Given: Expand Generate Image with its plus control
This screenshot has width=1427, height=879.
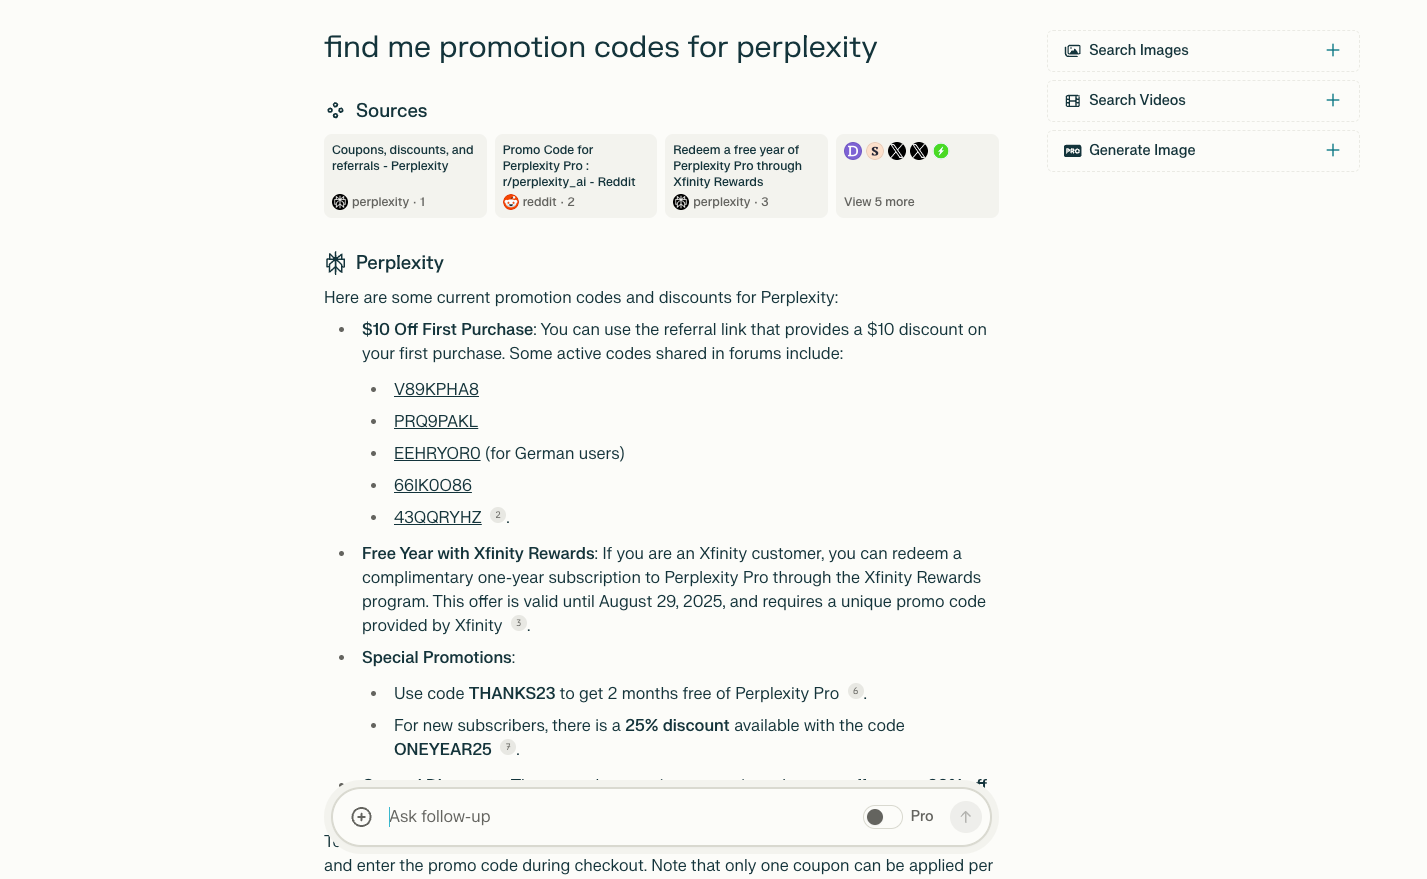Looking at the screenshot, I should (x=1333, y=150).
